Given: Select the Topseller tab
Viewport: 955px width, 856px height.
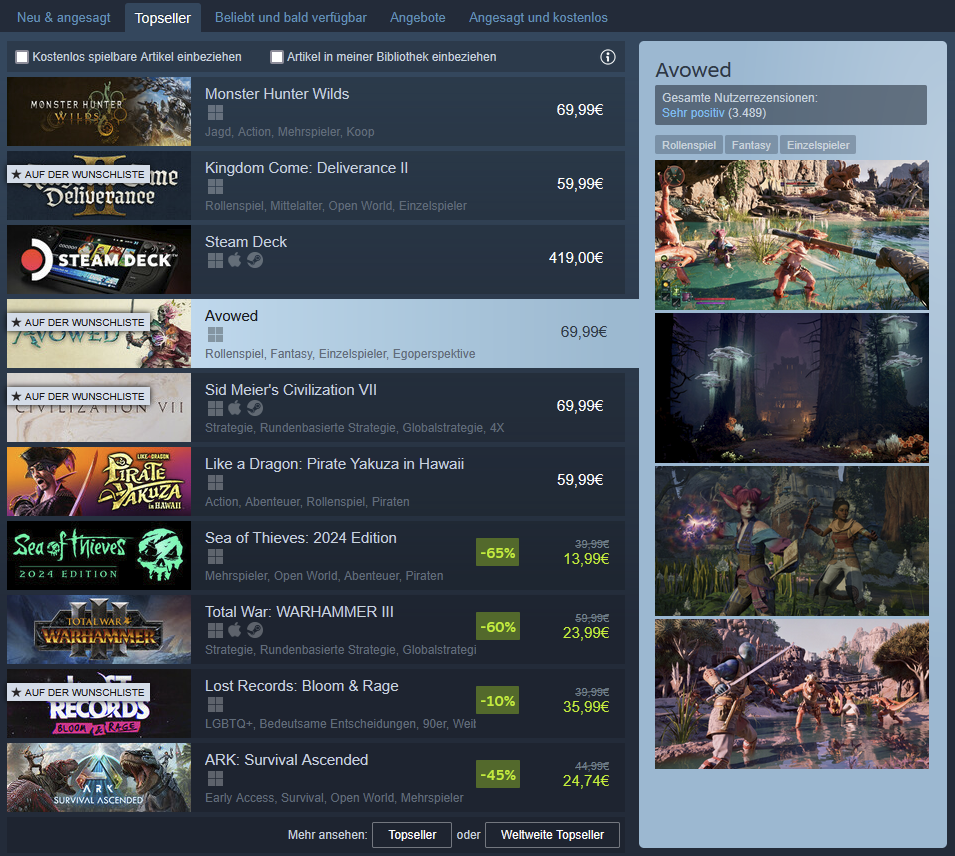Looking at the screenshot, I should click(163, 18).
